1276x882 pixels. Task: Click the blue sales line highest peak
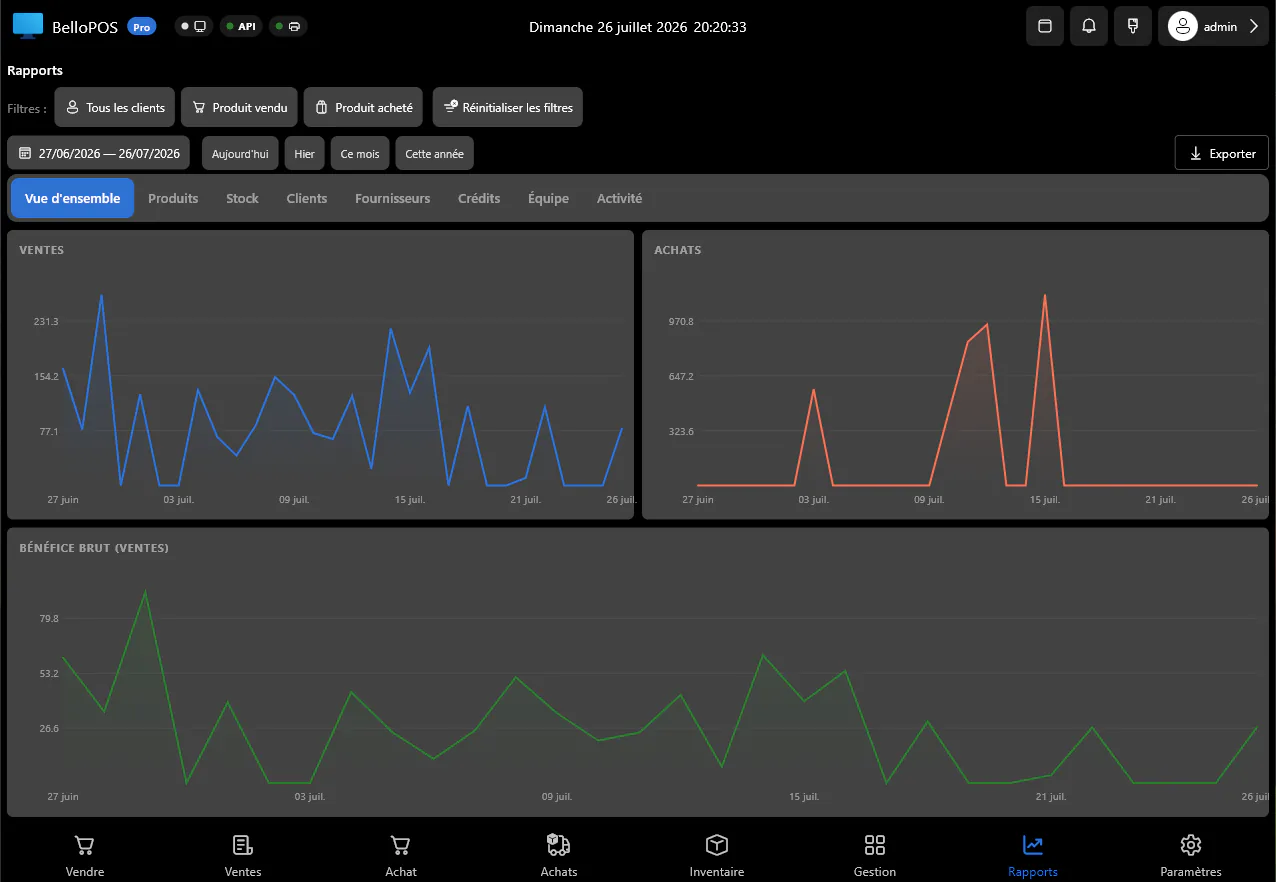101,295
